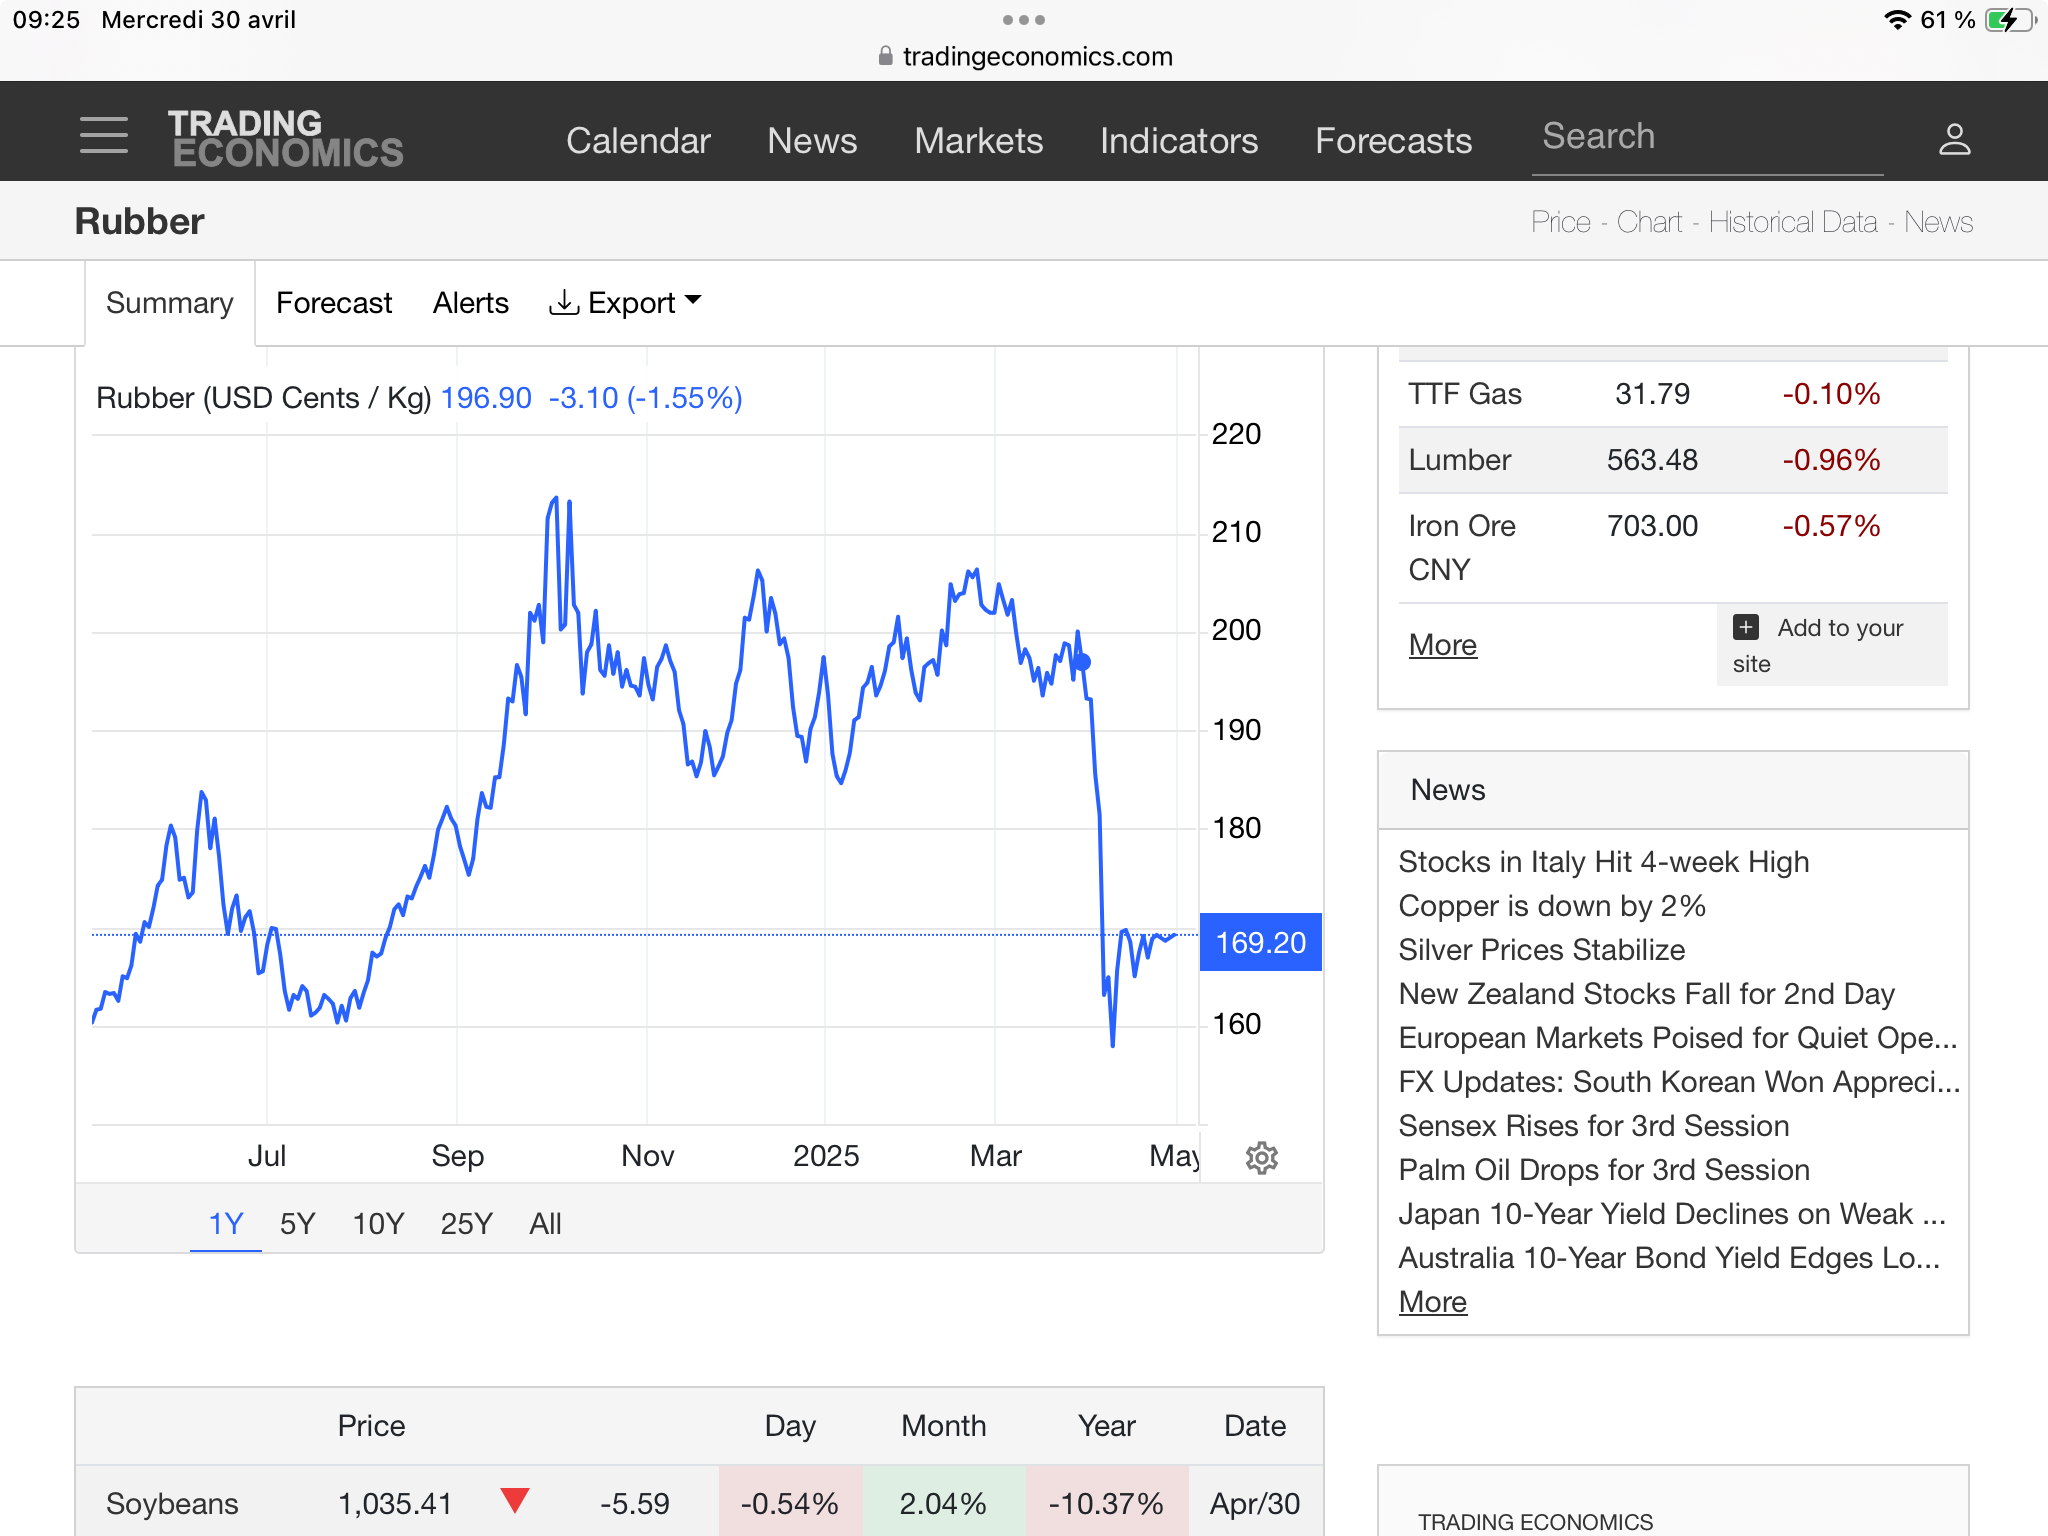This screenshot has height=1536, width=2048.
Task: Open the Indicators menu item
Action: pyautogui.click(x=1178, y=141)
